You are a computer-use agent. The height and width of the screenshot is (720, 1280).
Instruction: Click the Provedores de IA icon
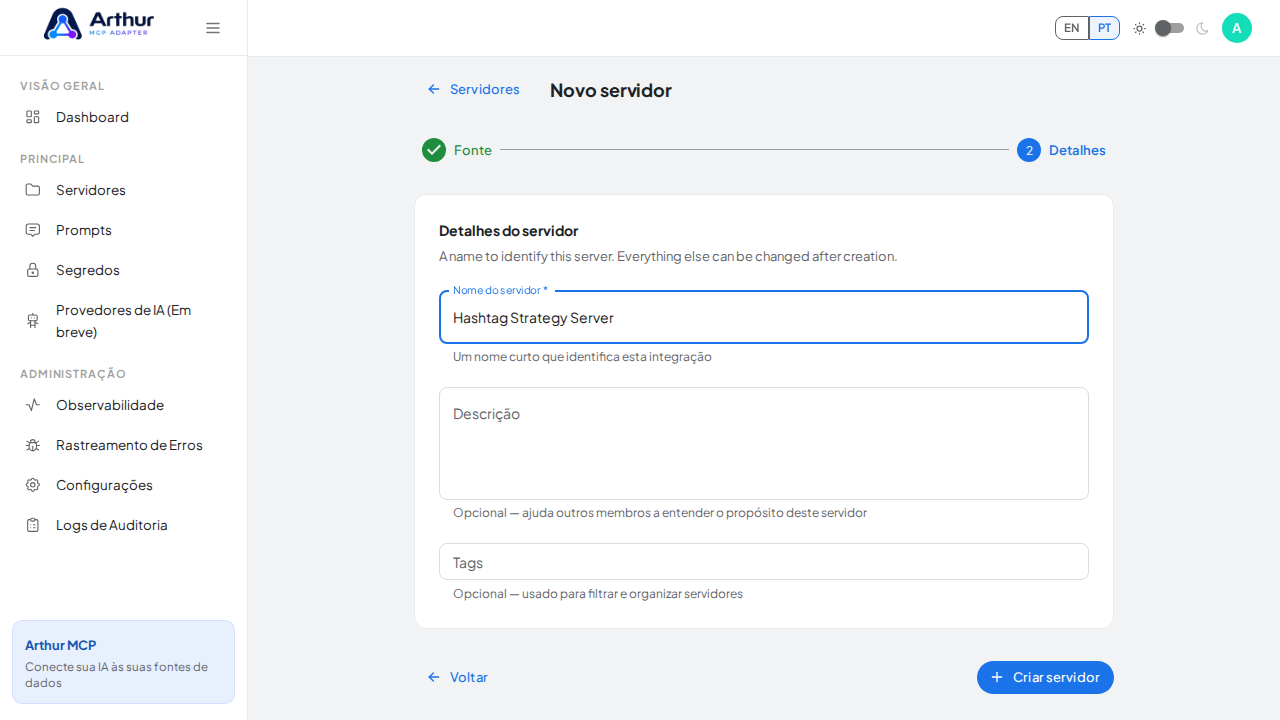(x=33, y=321)
